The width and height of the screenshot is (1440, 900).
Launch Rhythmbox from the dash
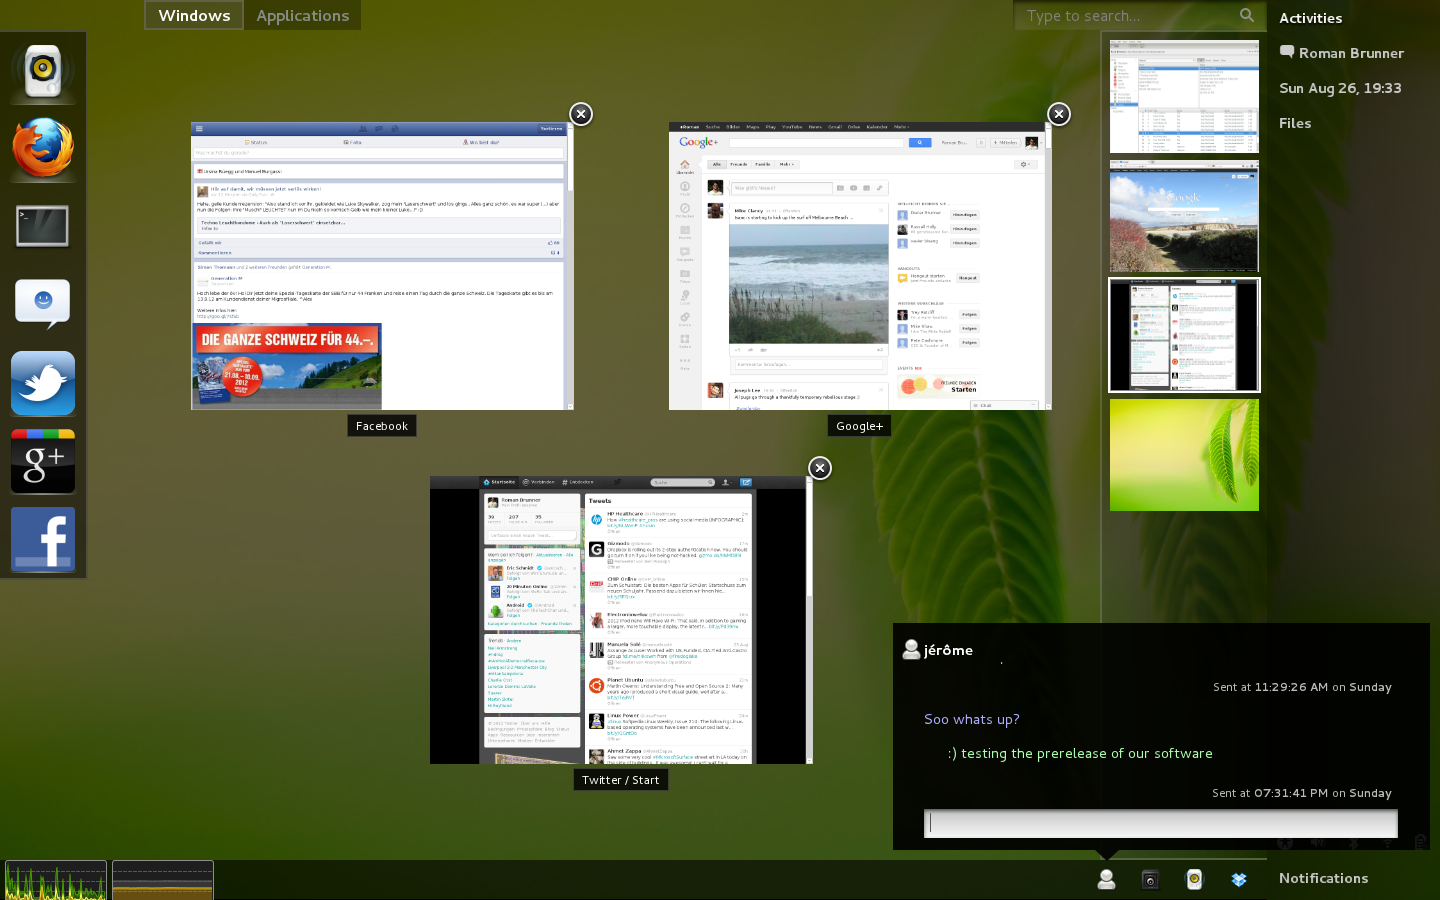click(x=43, y=71)
